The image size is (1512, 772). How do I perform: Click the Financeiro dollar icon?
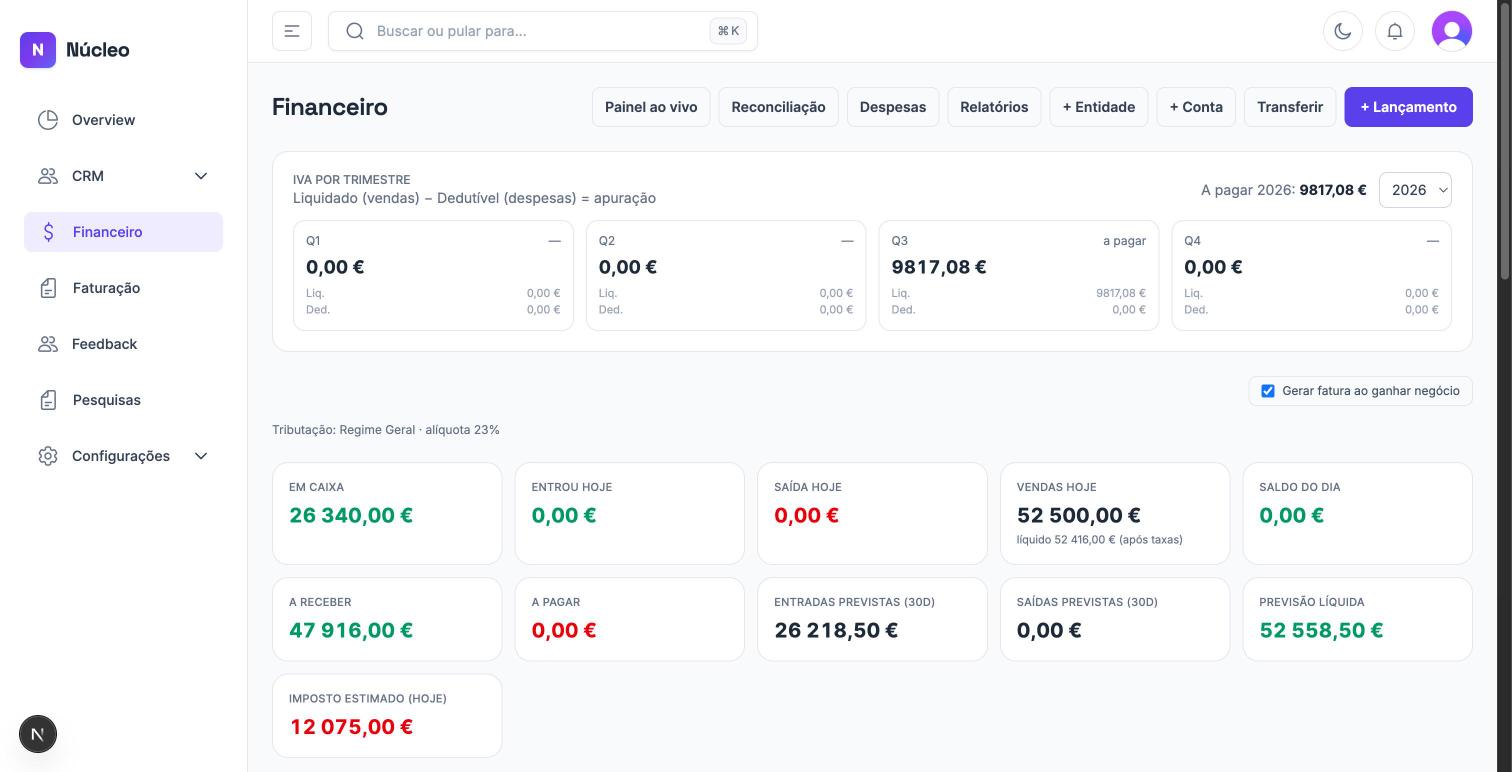[x=49, y=232]
